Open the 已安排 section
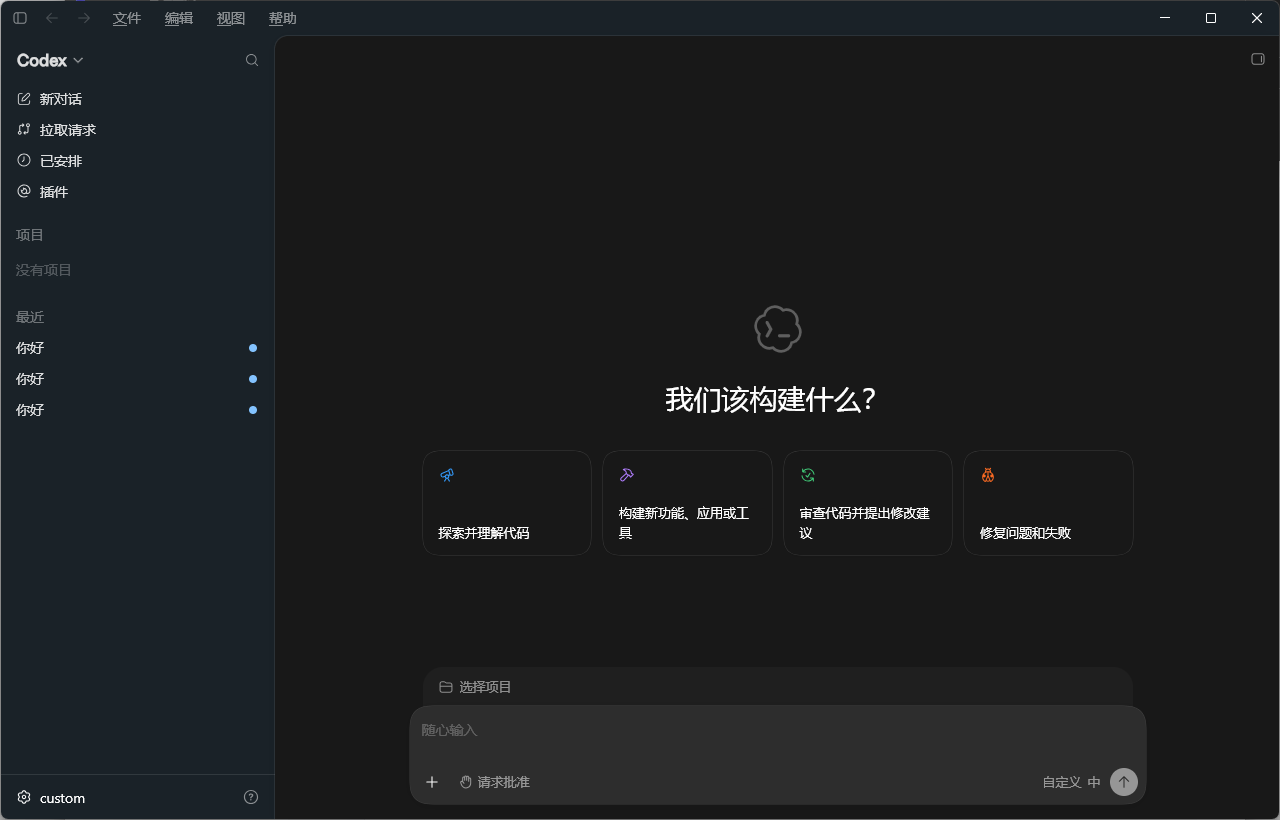The width and height of the screenshot is (1280, 820). [137, 161]
